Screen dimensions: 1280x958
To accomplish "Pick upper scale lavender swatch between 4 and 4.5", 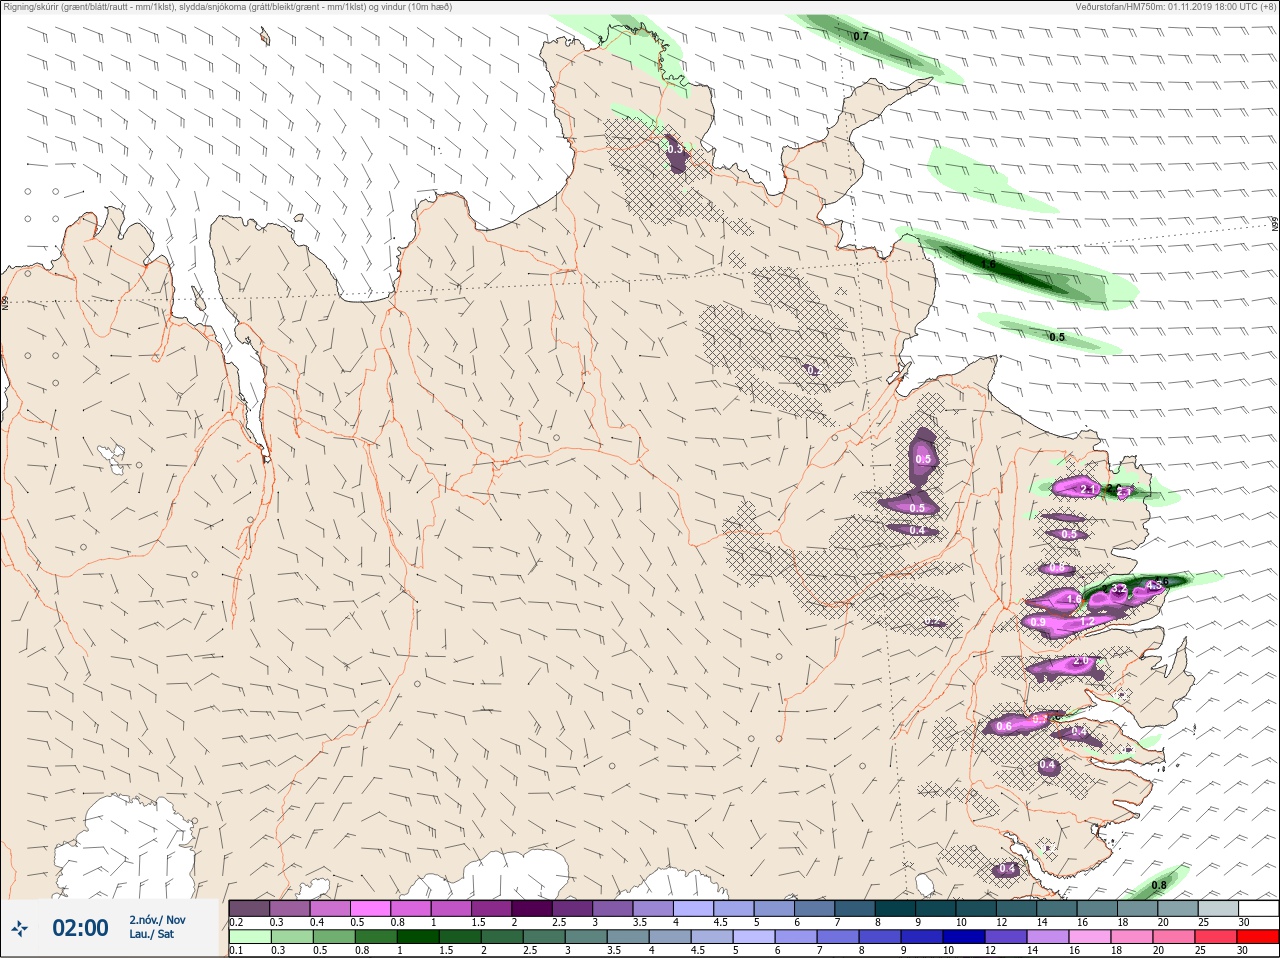I will pyautogui.click(x=694, y=908).
